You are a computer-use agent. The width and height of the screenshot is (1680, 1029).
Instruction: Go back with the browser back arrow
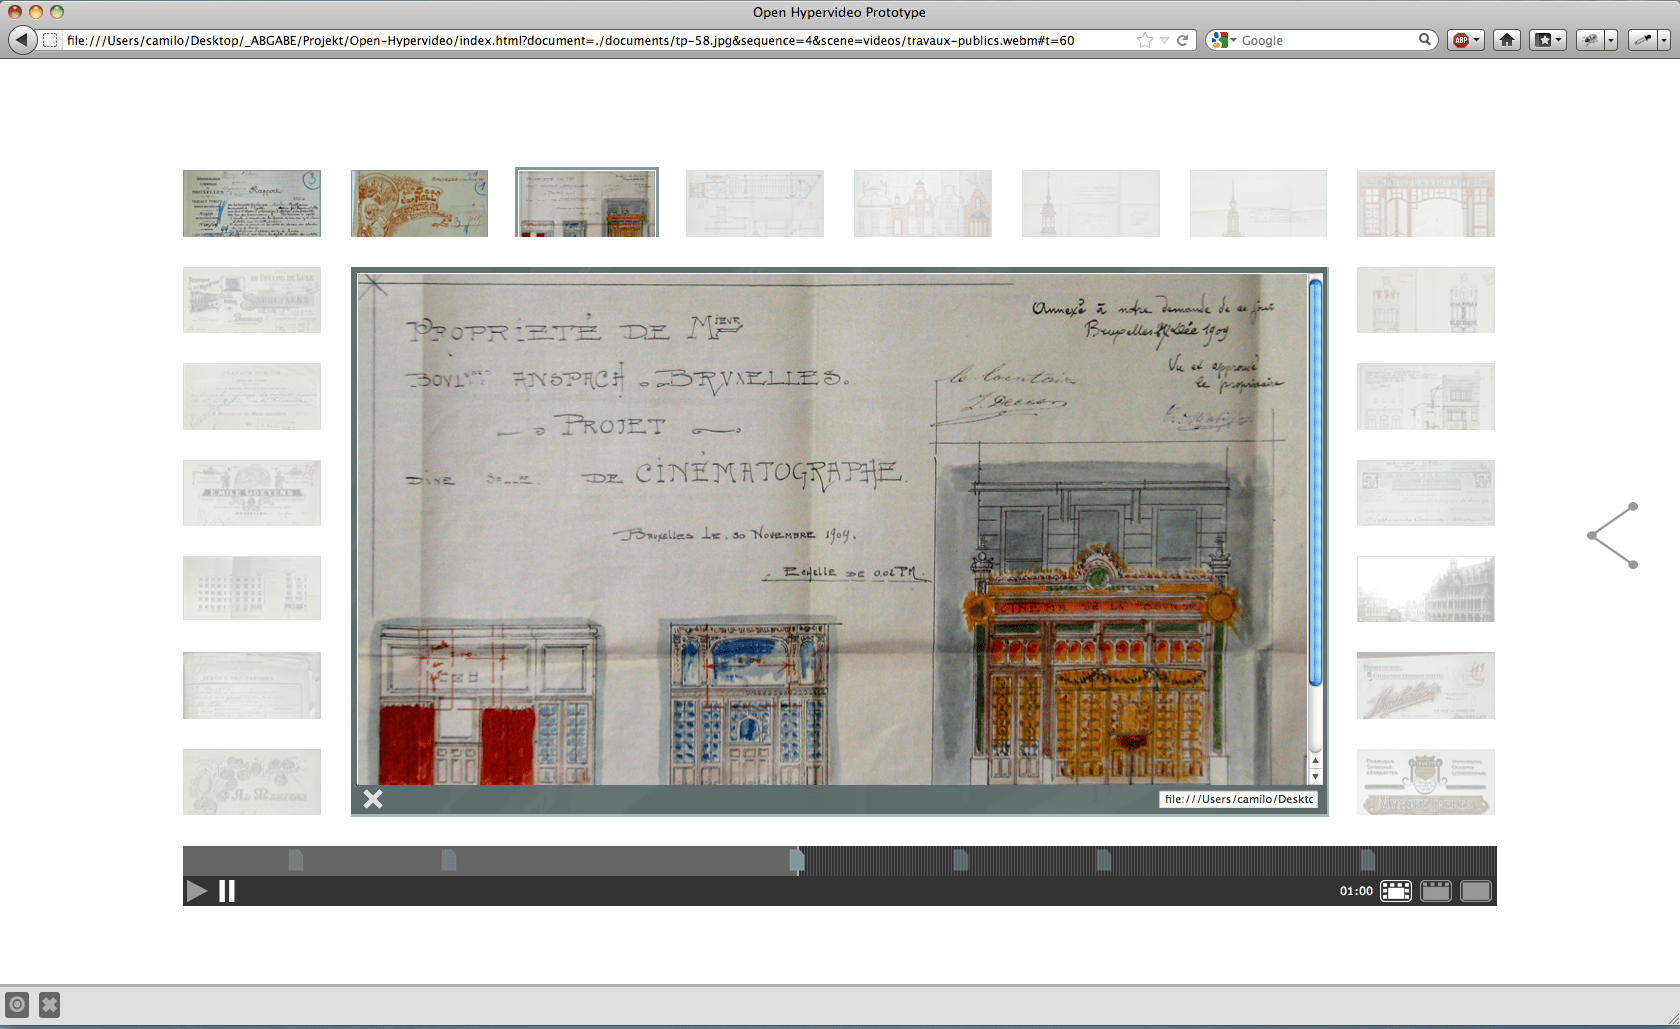tap(22, 40)
